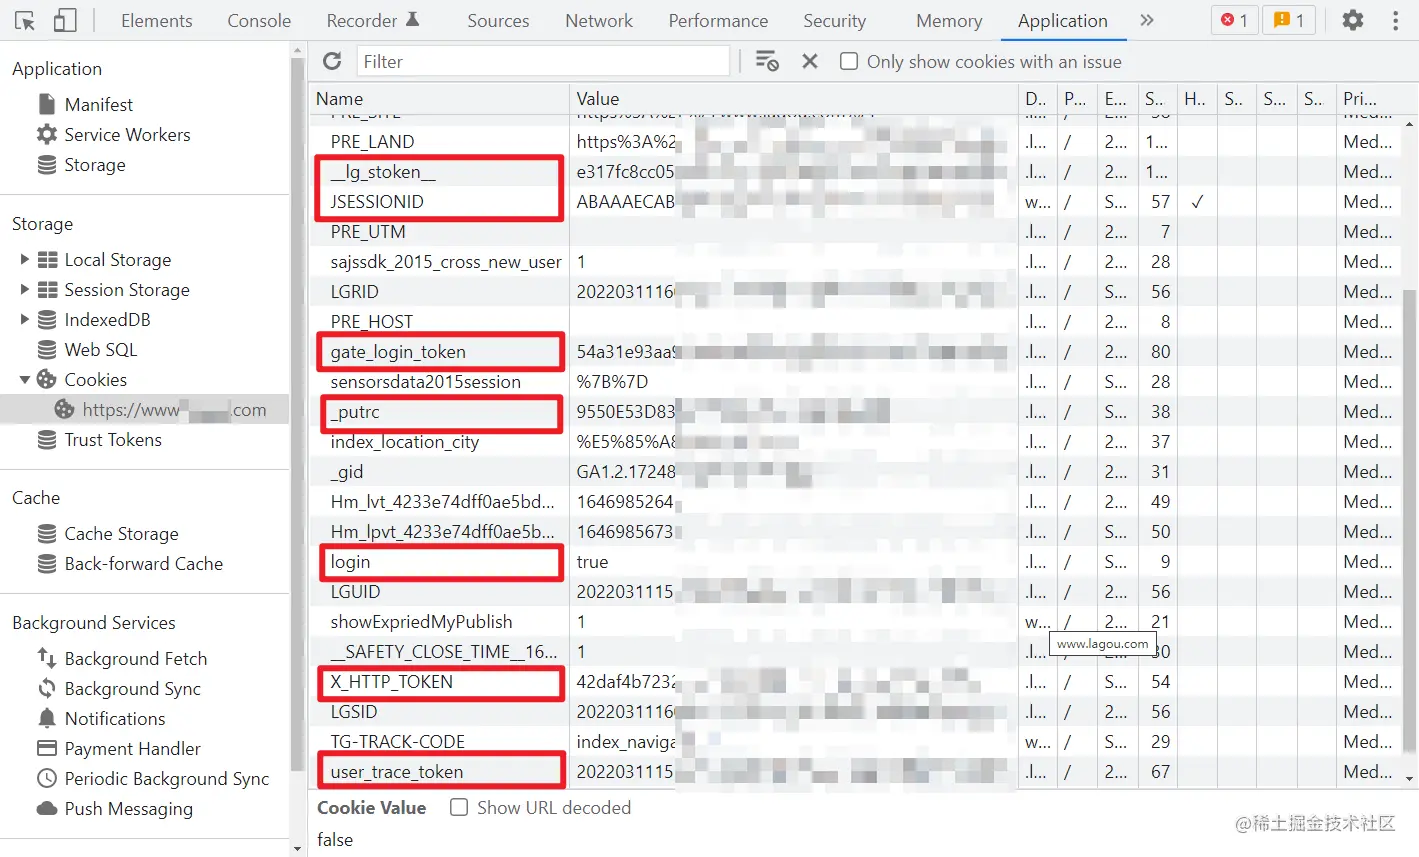Collapse the Cookies tree node
The width and height of the screenshot is (1419, 857).
tap(24, 379)
